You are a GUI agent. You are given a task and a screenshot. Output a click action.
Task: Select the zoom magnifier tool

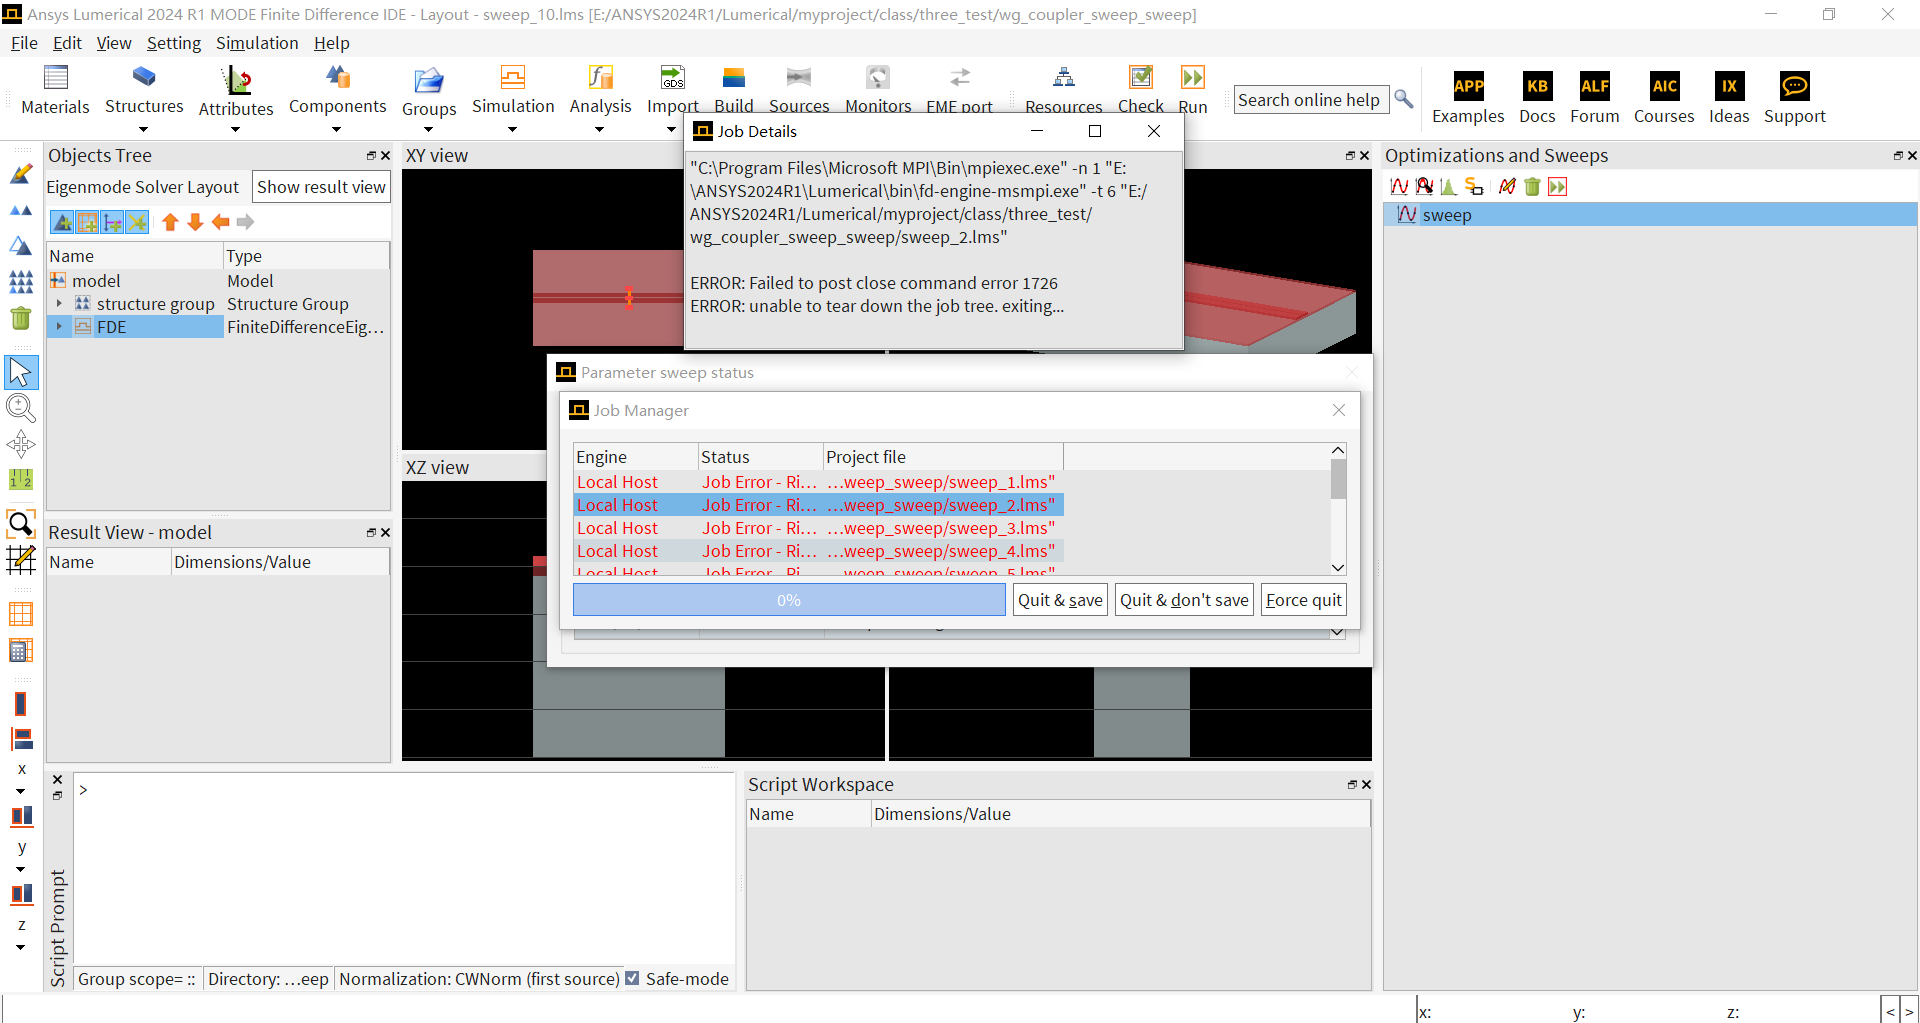[21, 408]
